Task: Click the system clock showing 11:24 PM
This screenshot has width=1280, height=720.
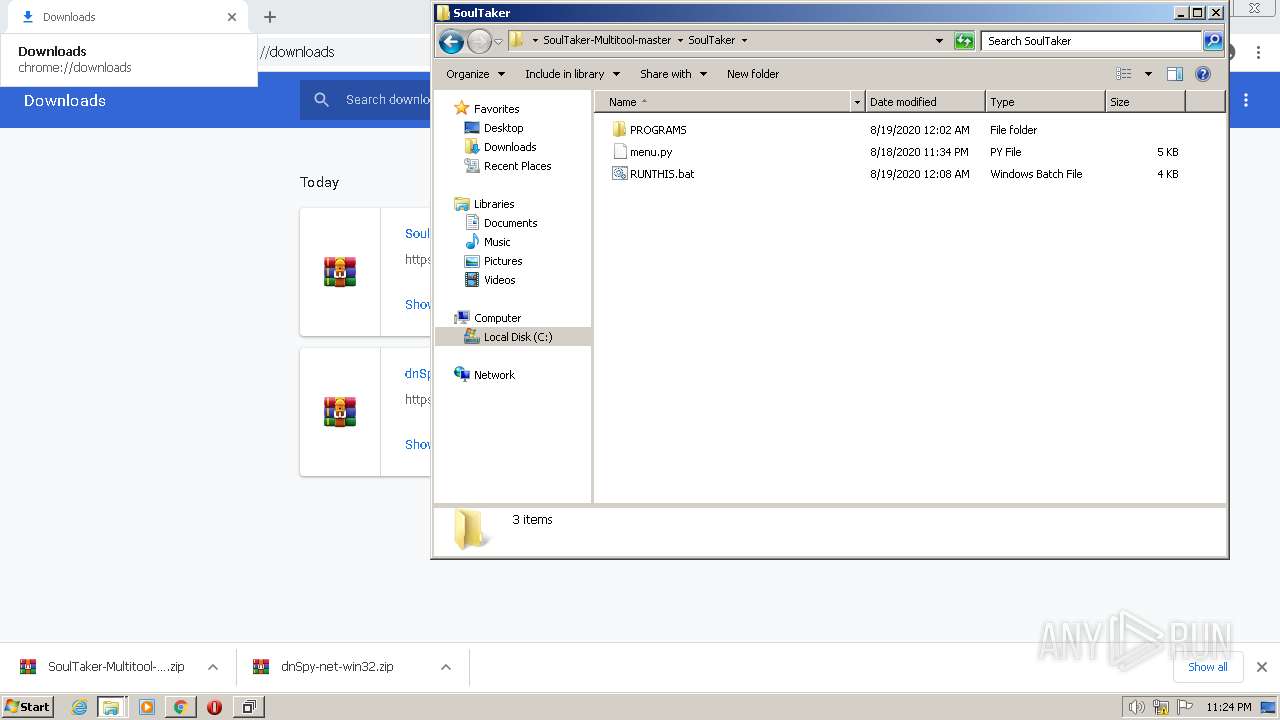Action: pos(1228,707)
